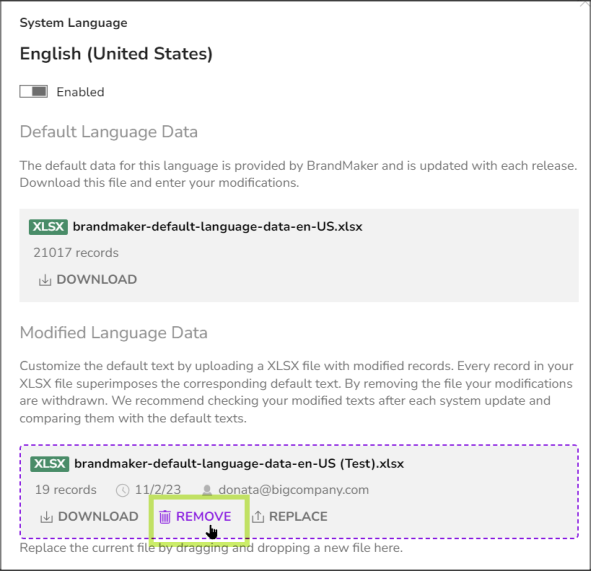Open brandmaker-default-language-data-en-US.xlsx file name
The width and height of the screenshot is (591, 571).
(217, 227)
